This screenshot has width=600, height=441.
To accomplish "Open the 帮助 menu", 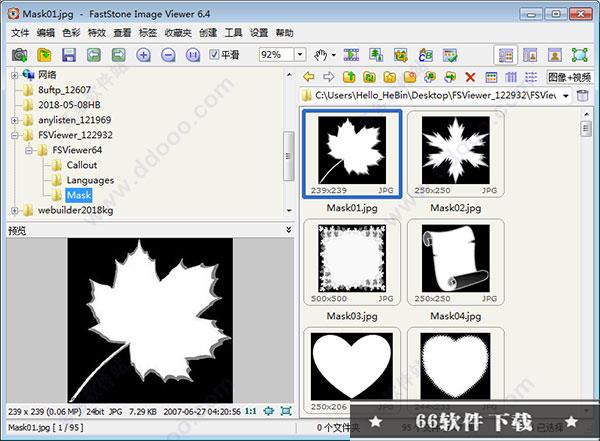I will coord(284,33).
